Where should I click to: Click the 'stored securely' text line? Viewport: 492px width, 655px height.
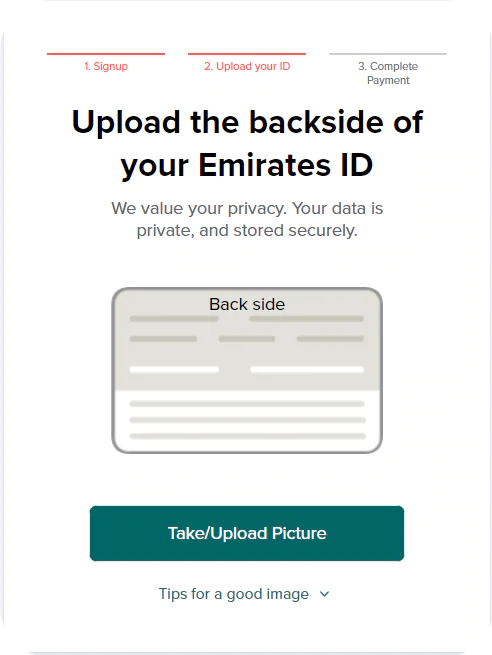pos(295,231)
